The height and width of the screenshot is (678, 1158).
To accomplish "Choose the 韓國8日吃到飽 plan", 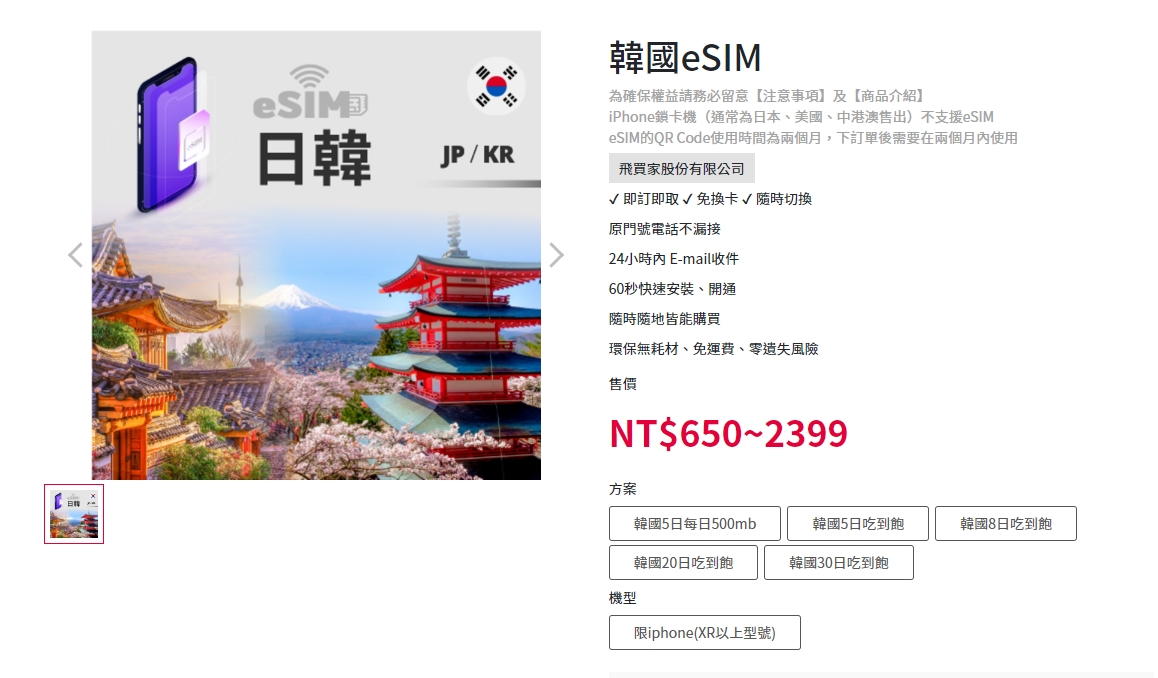I will point(1006,524).
